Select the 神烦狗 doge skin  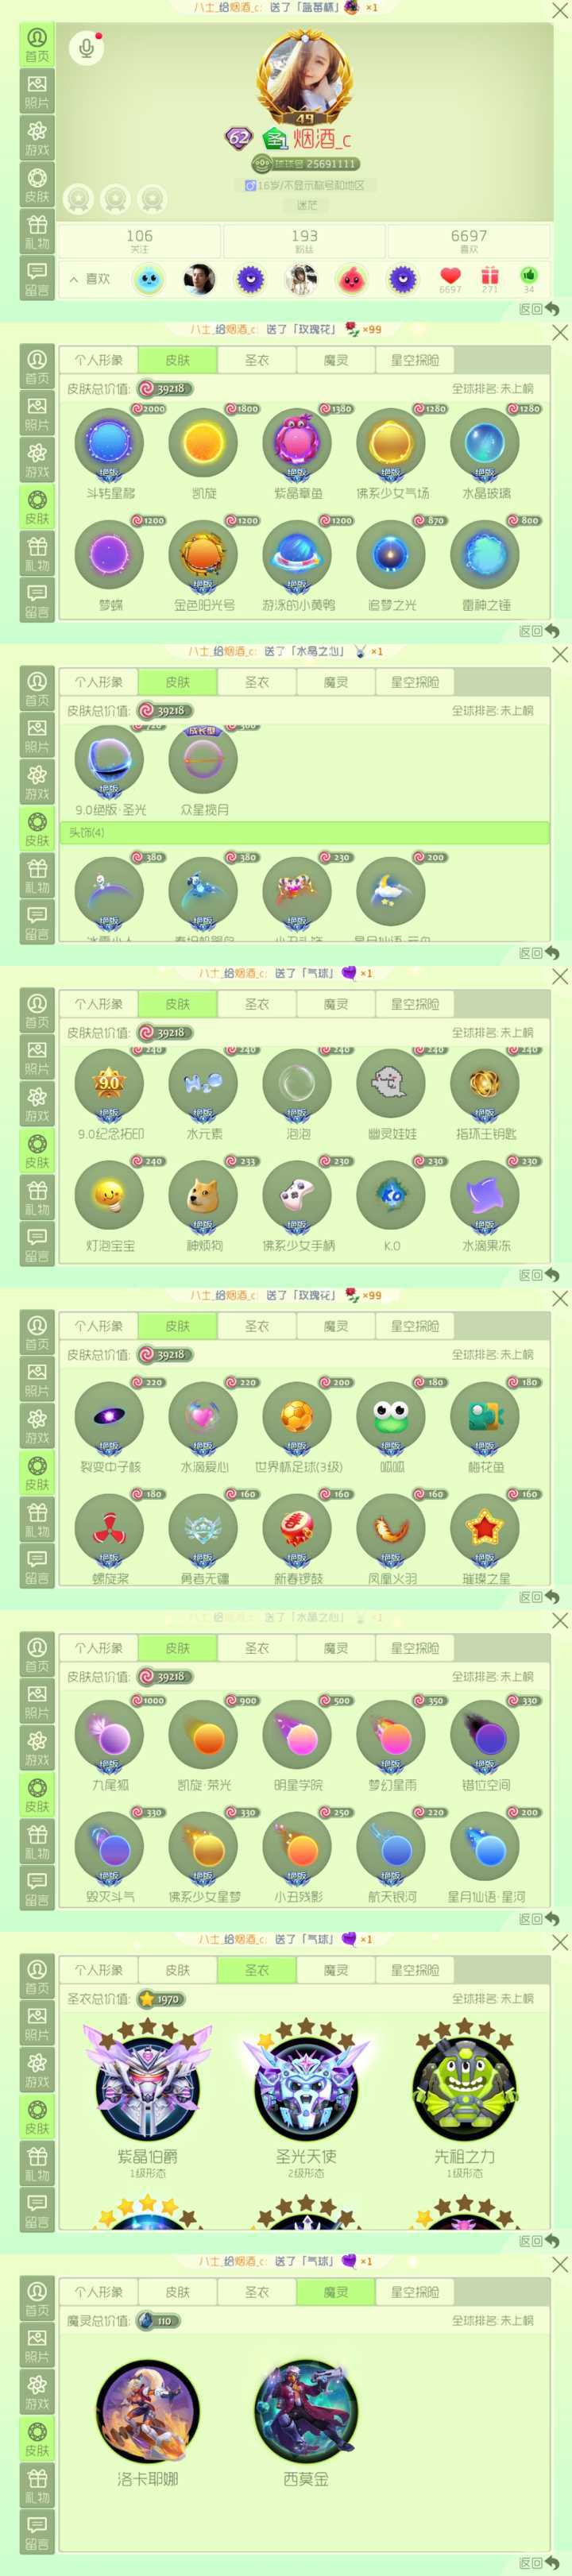[x=203, y=1195]
